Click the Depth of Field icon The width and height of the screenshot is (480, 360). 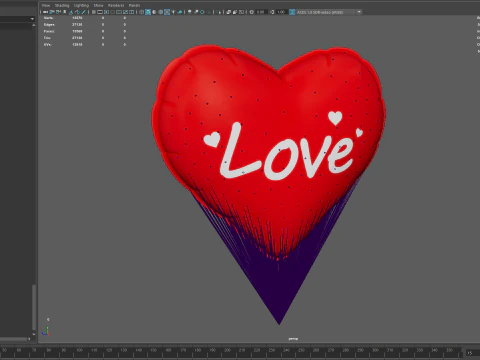(210, 12)
